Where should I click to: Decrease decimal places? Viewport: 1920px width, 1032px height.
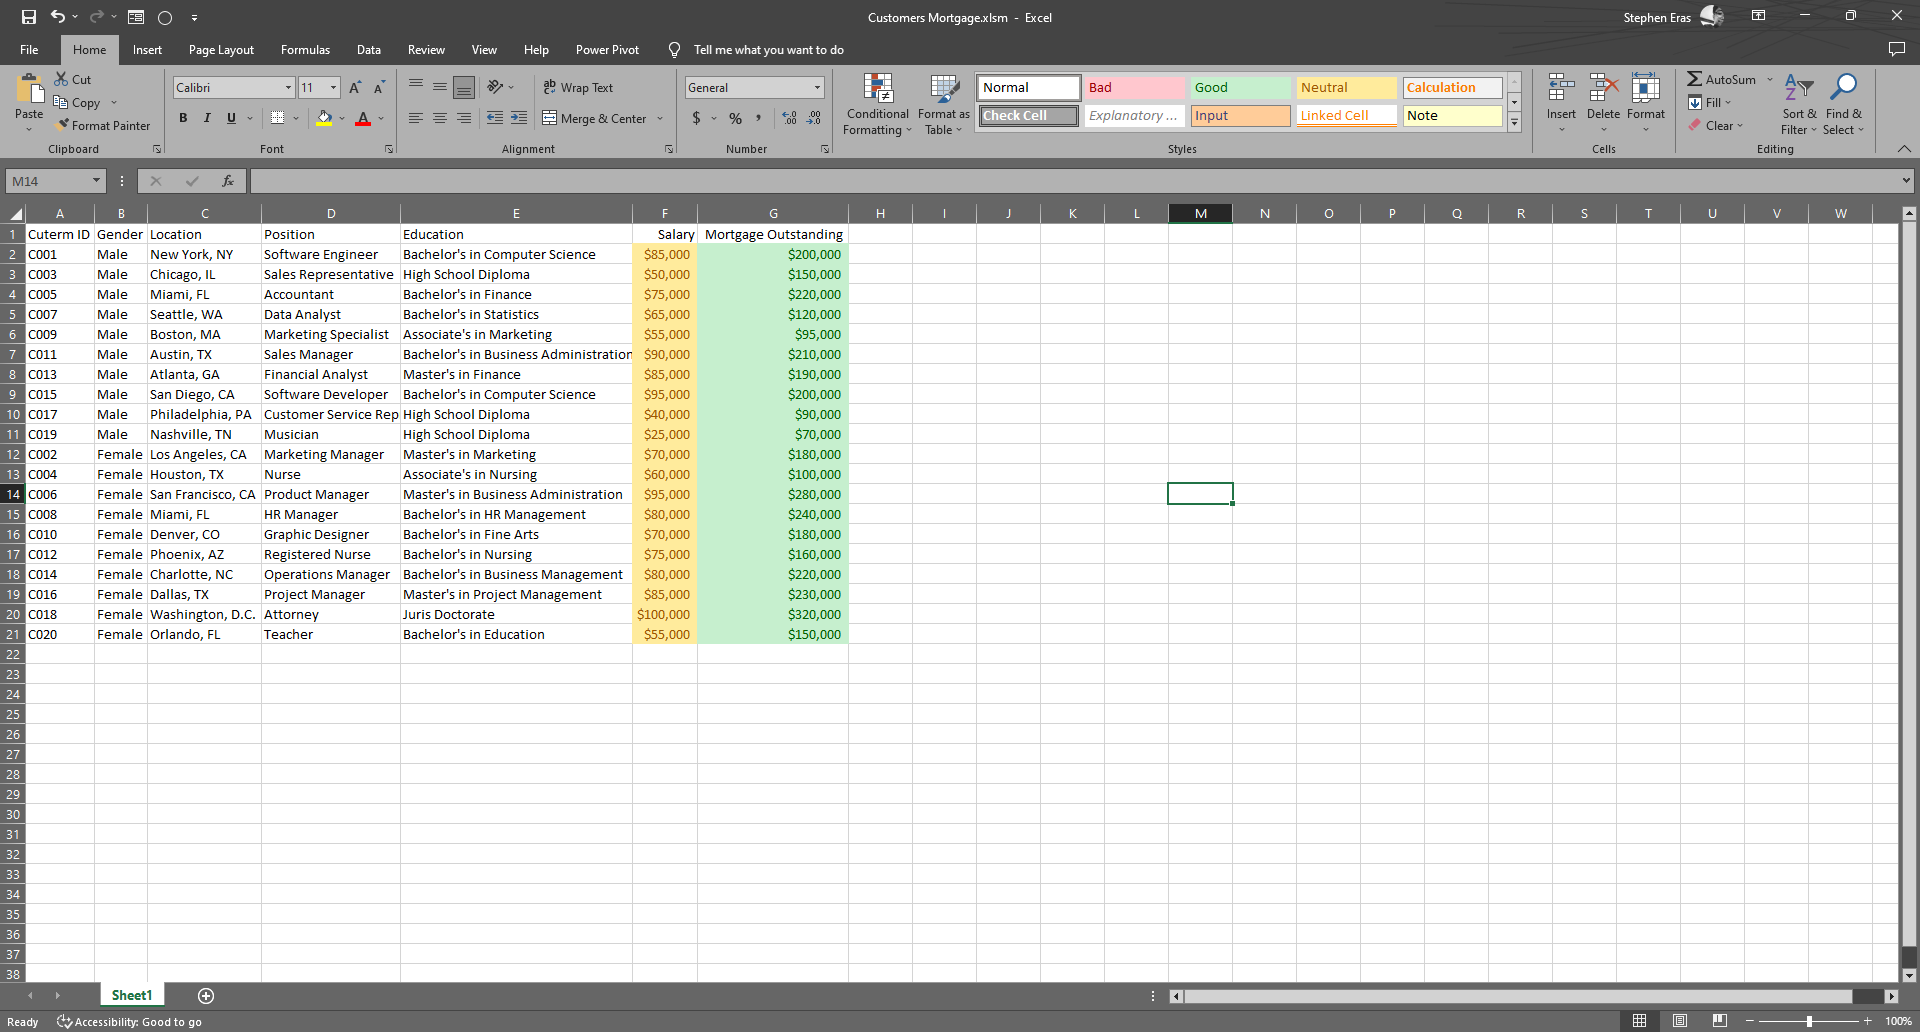point(814,118)
